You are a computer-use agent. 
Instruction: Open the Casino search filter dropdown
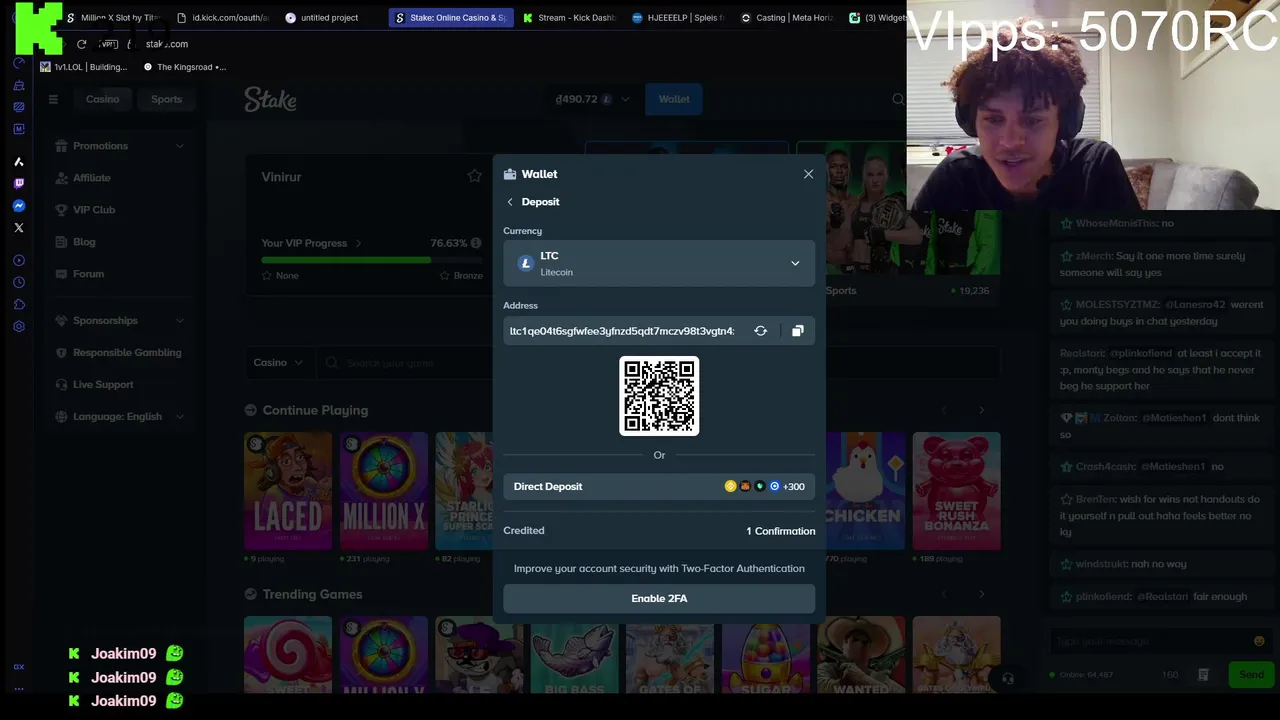(x=278, y=363)
